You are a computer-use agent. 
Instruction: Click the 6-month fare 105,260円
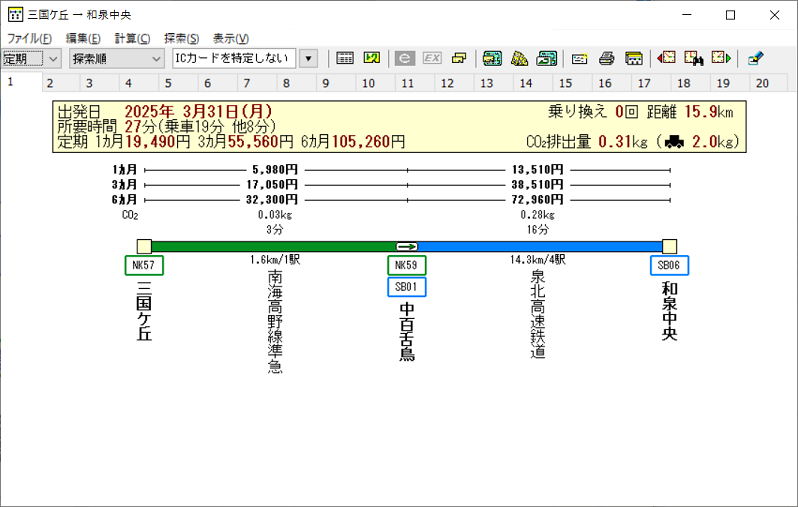pyautogui.click(x=368, y=142)
